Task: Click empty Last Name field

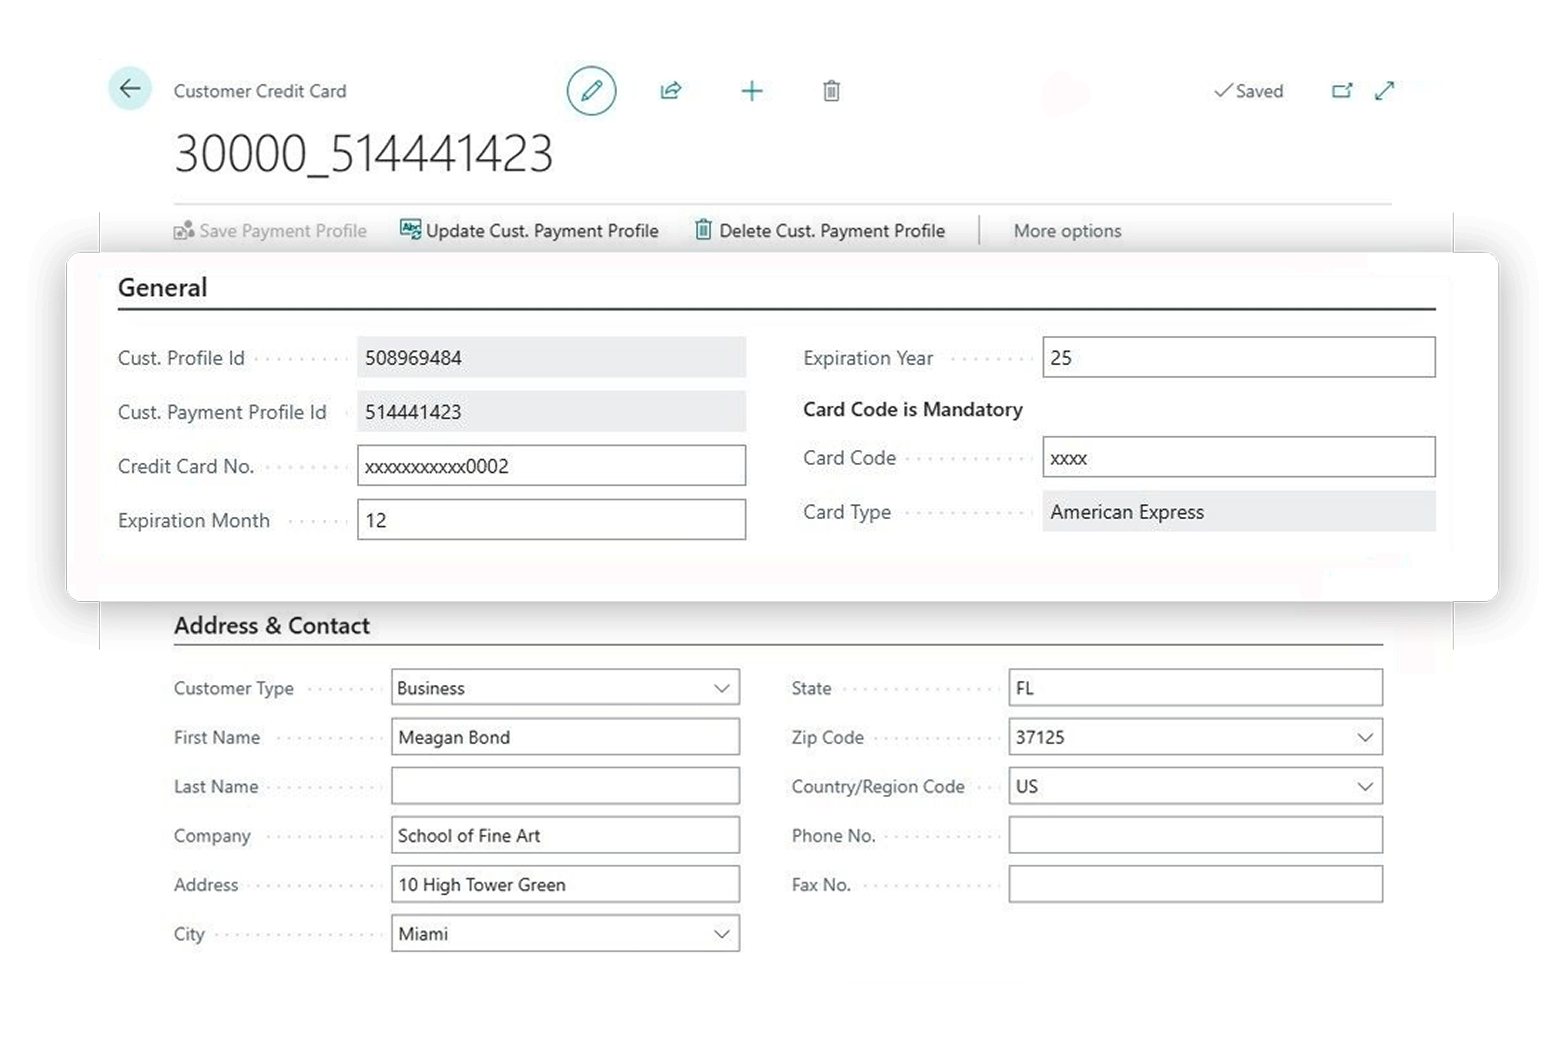Action: coord(565,786)
